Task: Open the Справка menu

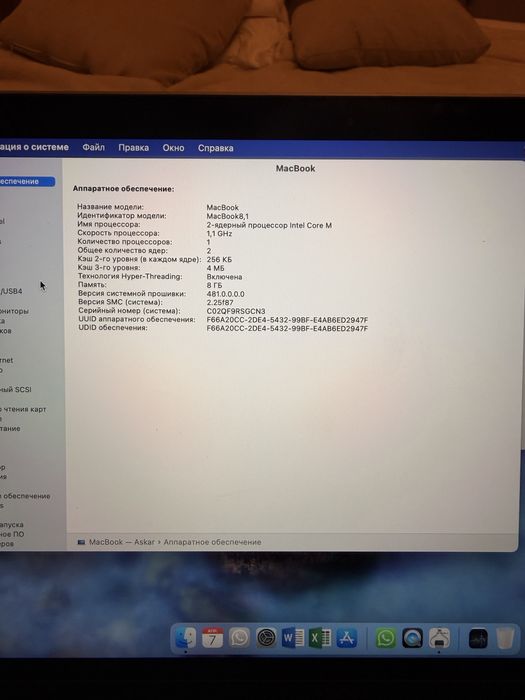Action: click(x=216, y=148)
